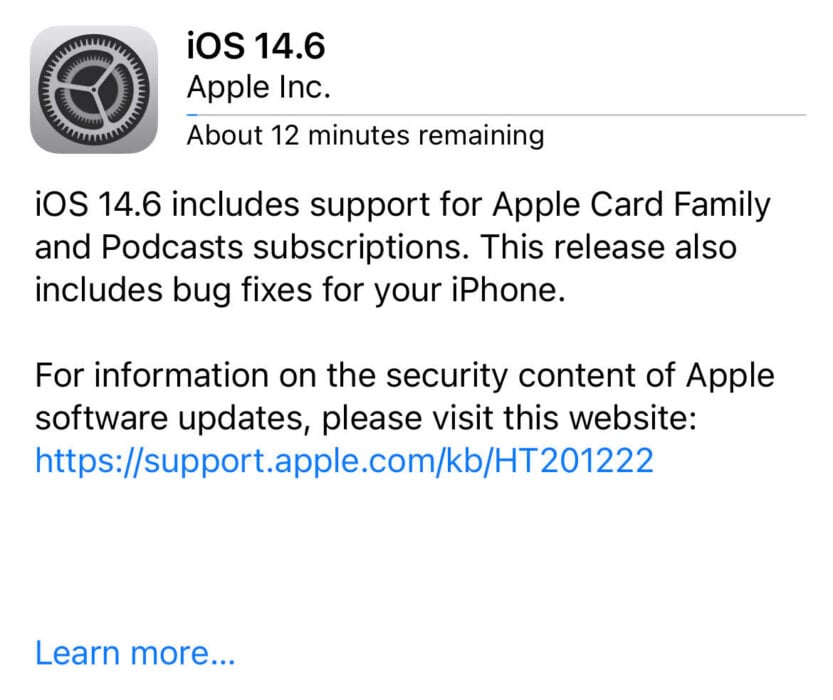Click the words software updates in the second paragraph
This screenshot has width=833, height=700.
coord(173,418)
